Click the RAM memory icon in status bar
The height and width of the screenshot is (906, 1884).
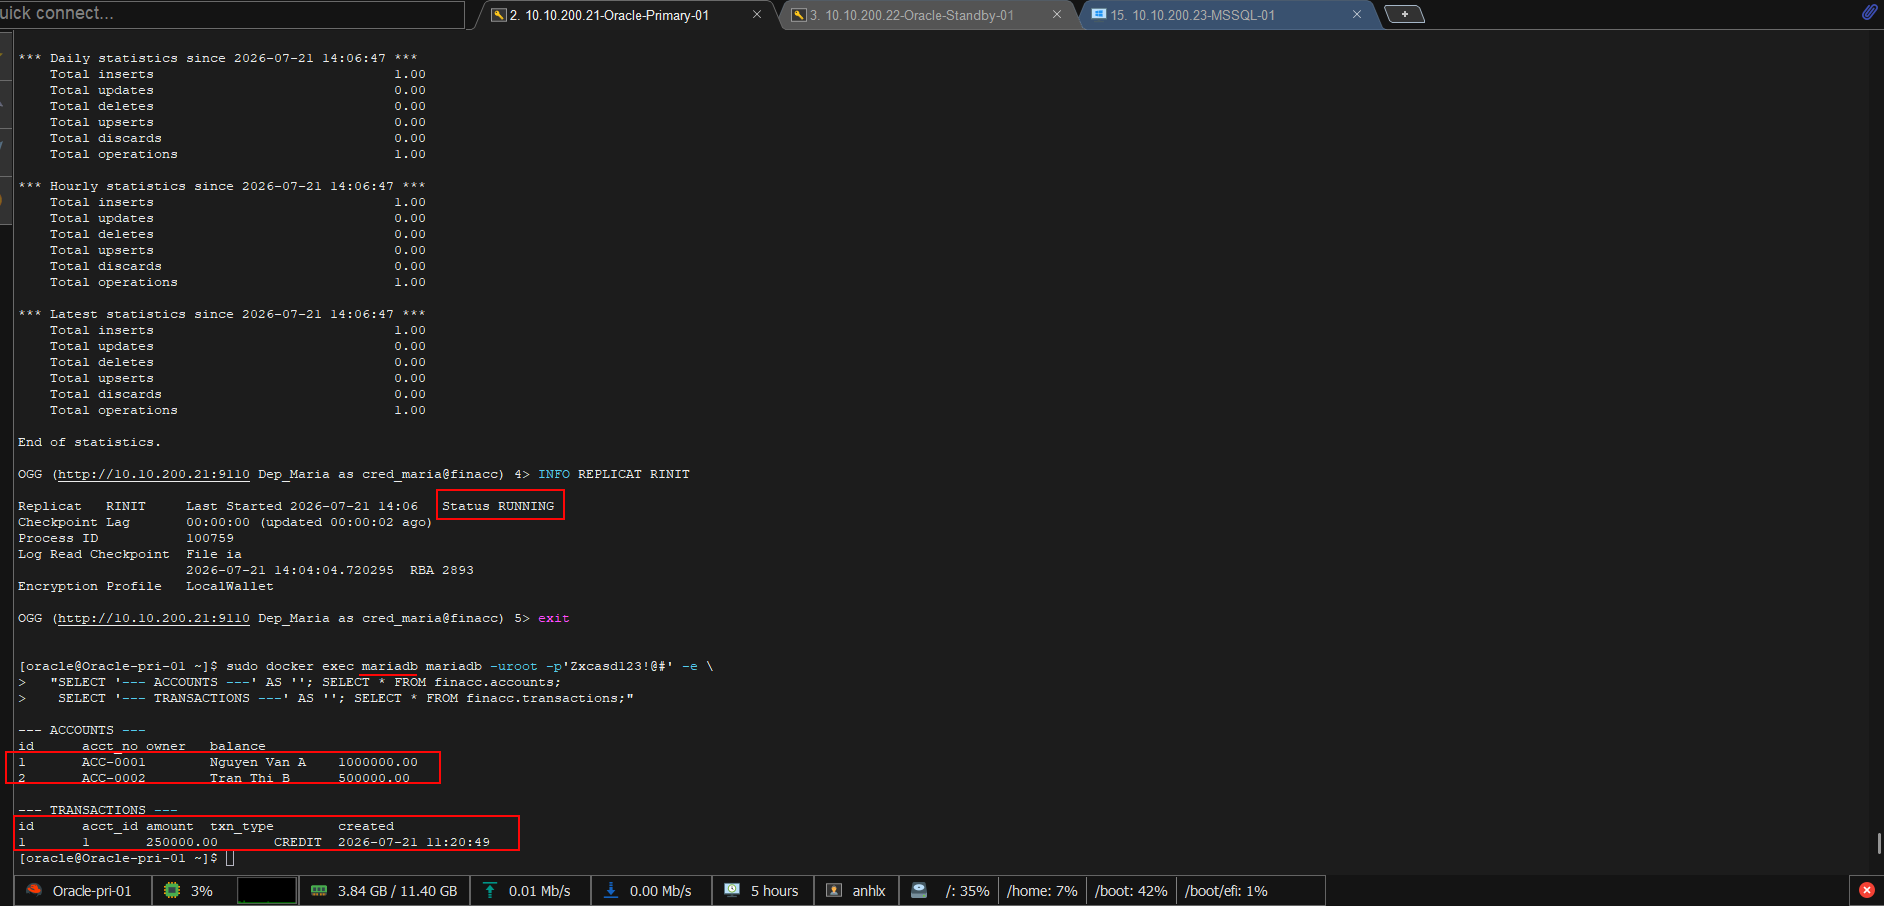pyautogui.click(x=319, y=890)
